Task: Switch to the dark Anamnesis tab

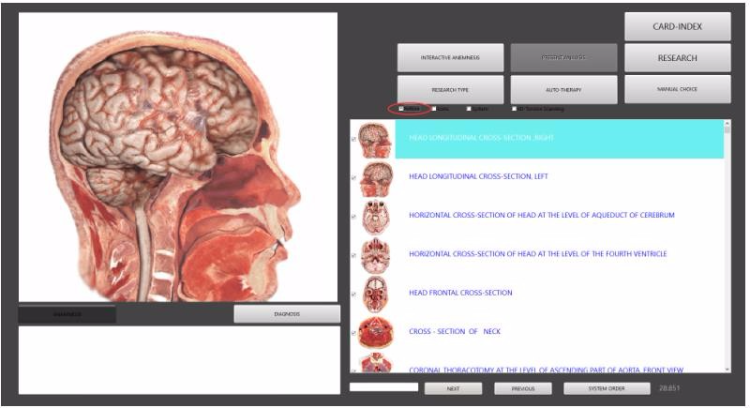Action: 67,314
